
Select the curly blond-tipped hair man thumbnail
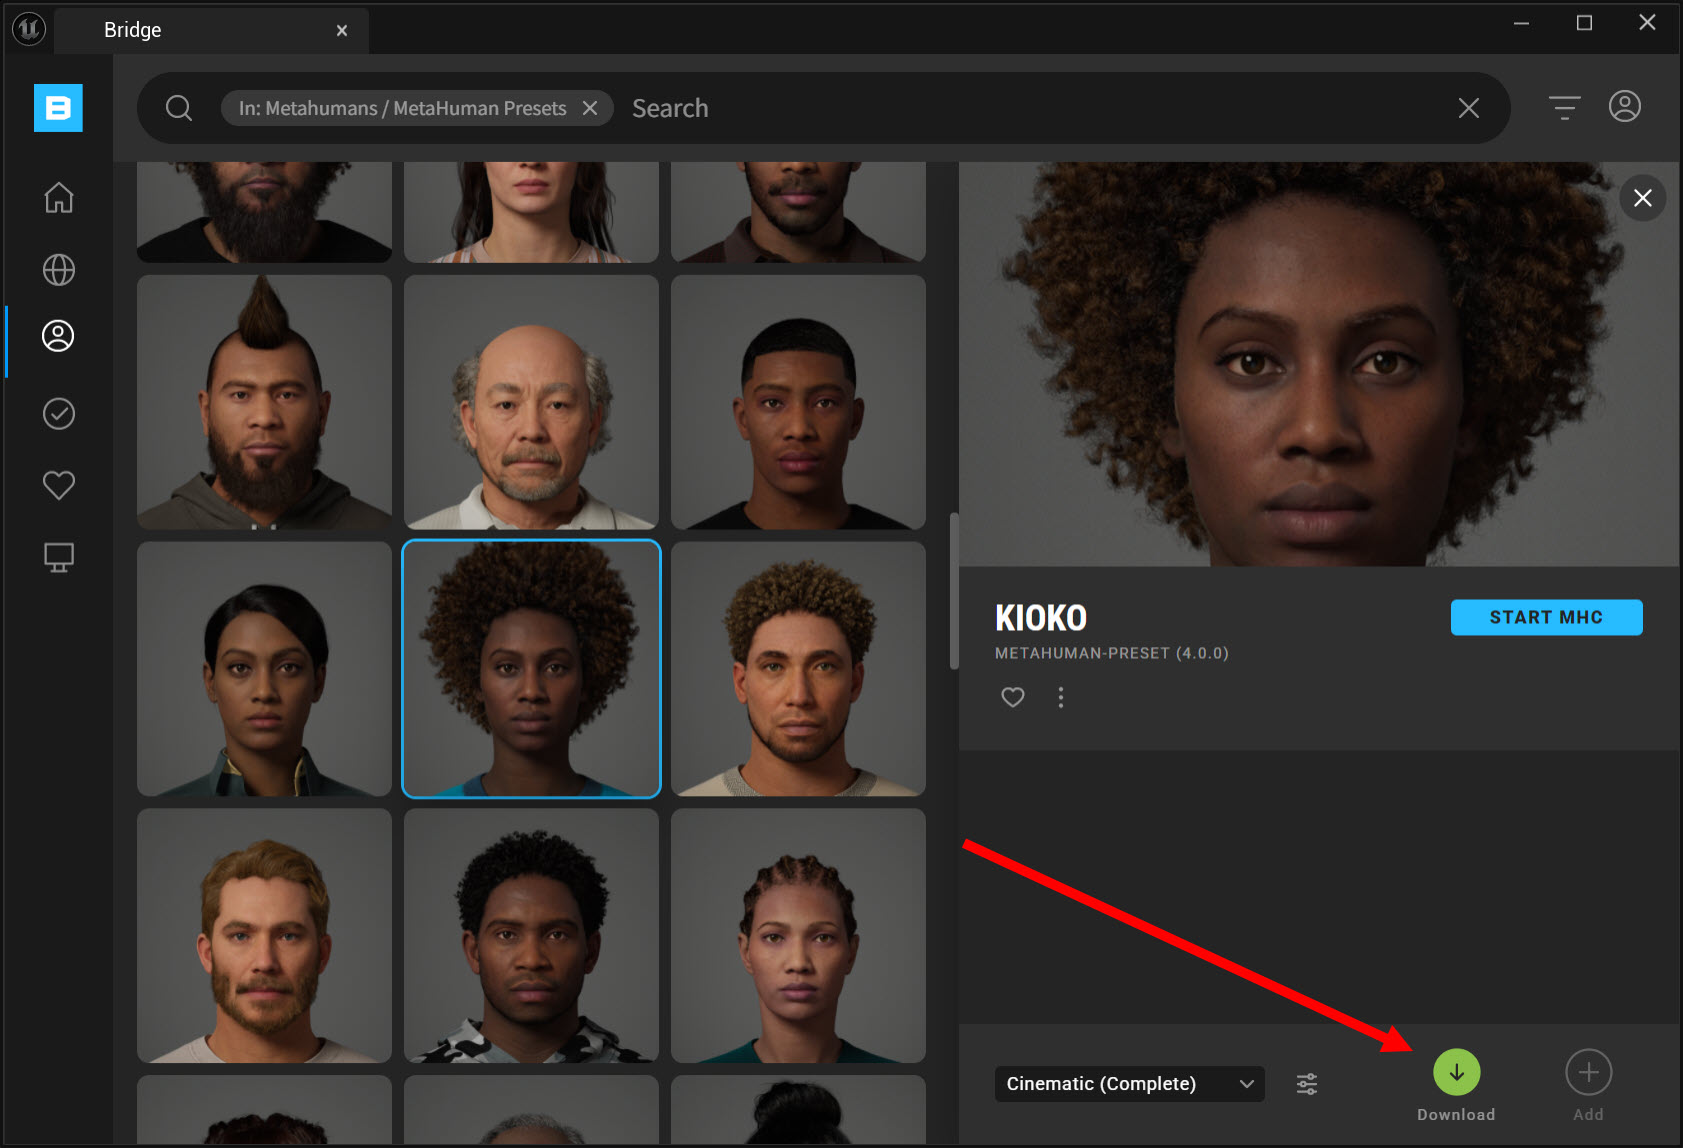[x=798, y=669]
